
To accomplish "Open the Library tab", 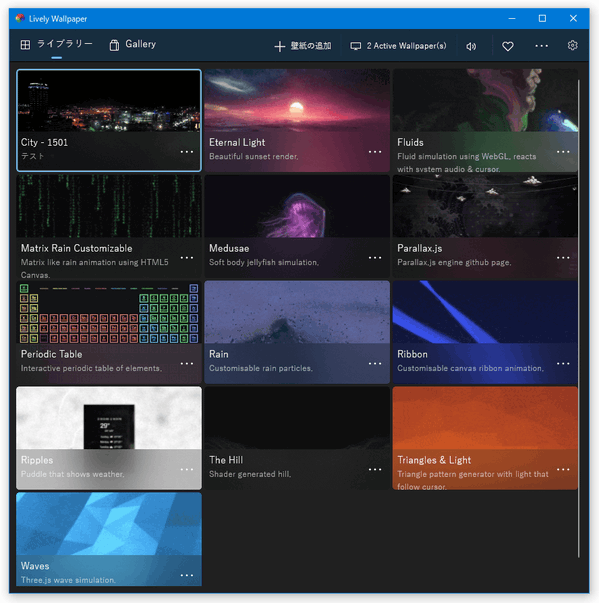I will [56, 45].
